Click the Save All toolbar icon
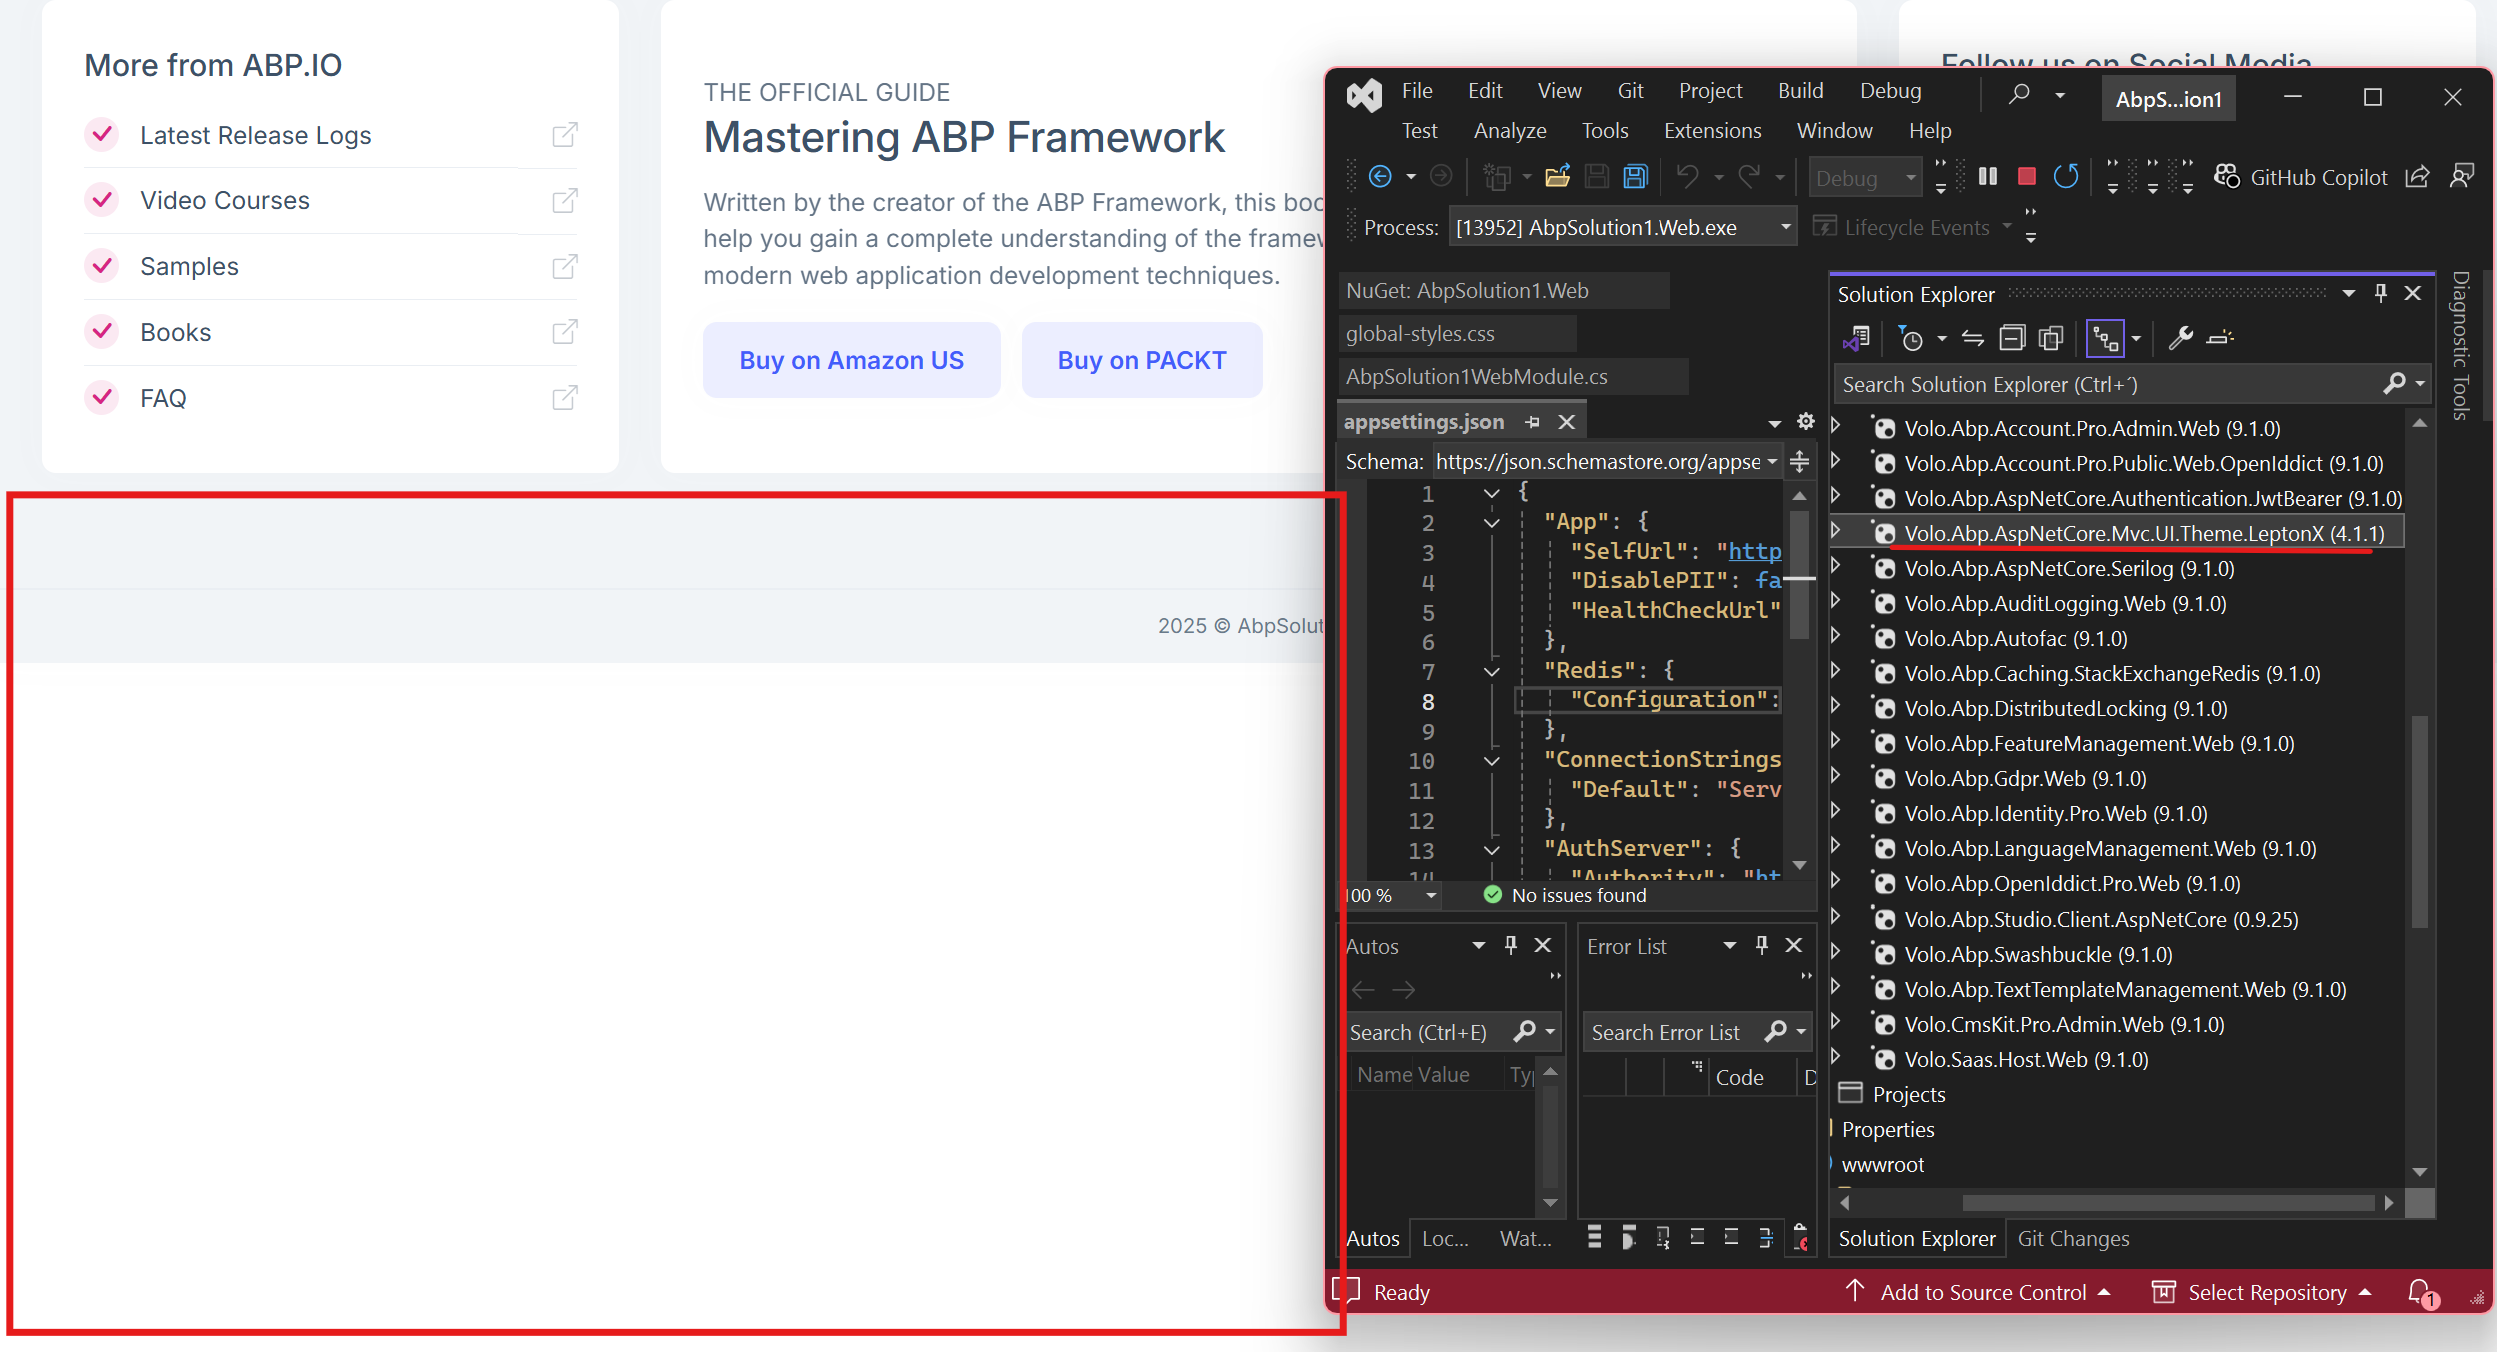2497x1352 pixels. pos(1635,177)
